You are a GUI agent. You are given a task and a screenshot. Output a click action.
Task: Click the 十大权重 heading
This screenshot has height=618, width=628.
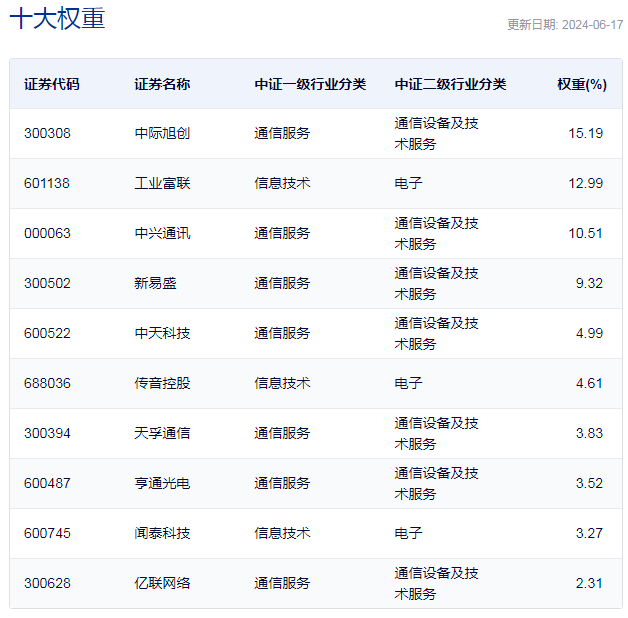pyautogui.click(x=57, y=18)
